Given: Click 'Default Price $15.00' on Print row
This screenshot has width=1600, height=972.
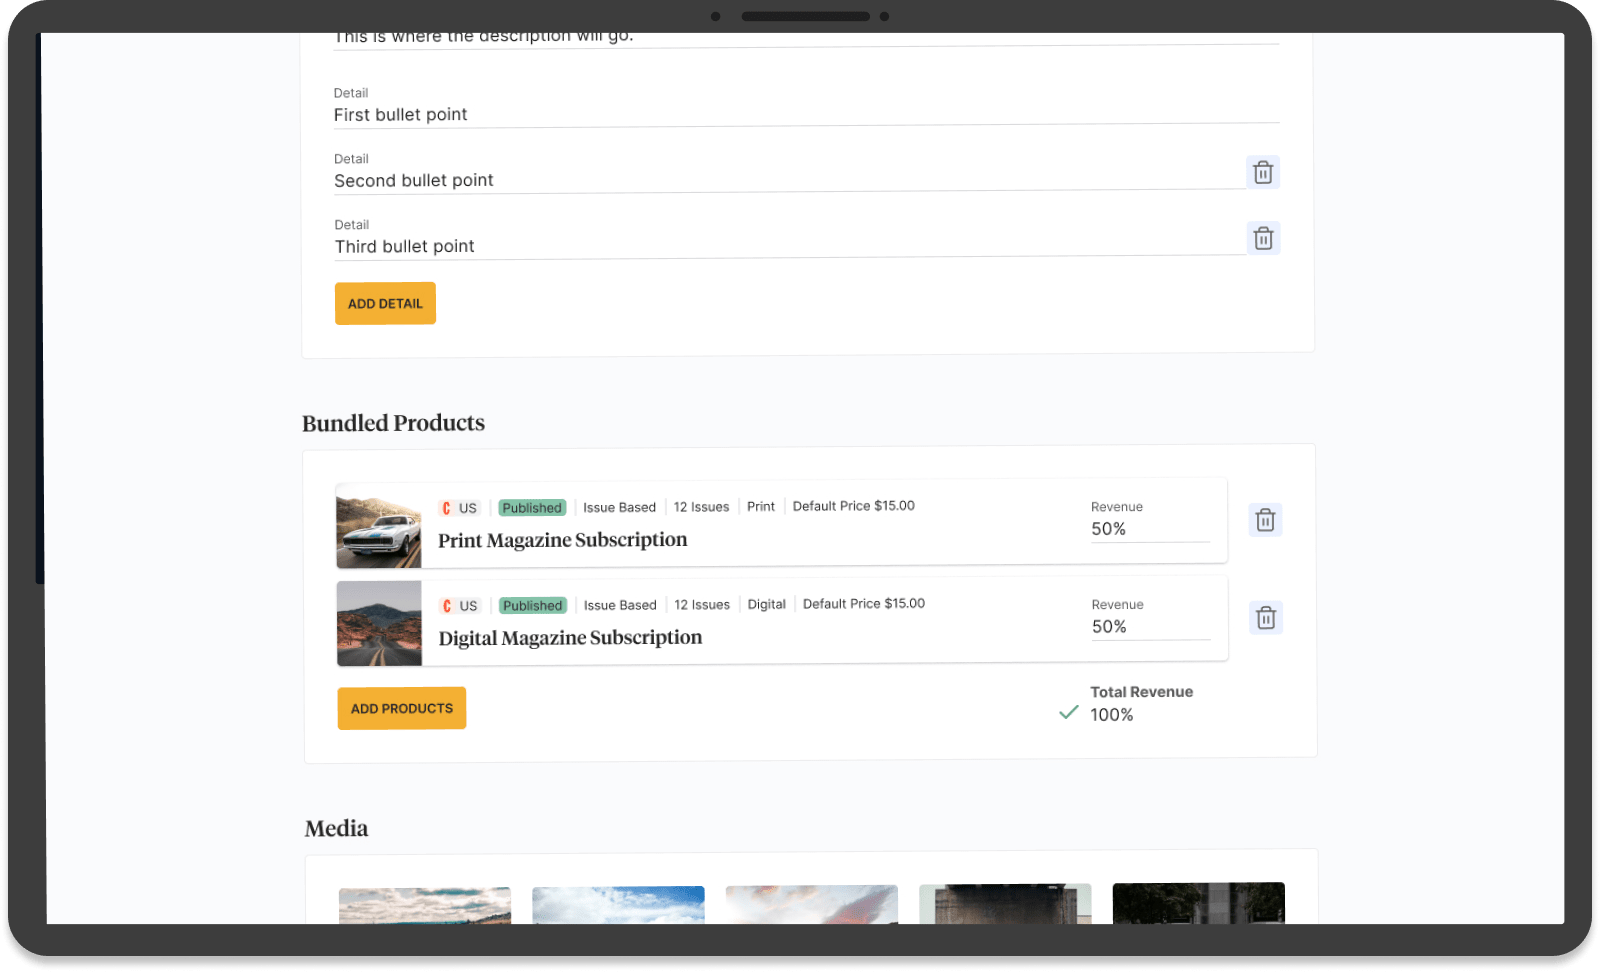Looking at the screenshot, I should [854, 506].
